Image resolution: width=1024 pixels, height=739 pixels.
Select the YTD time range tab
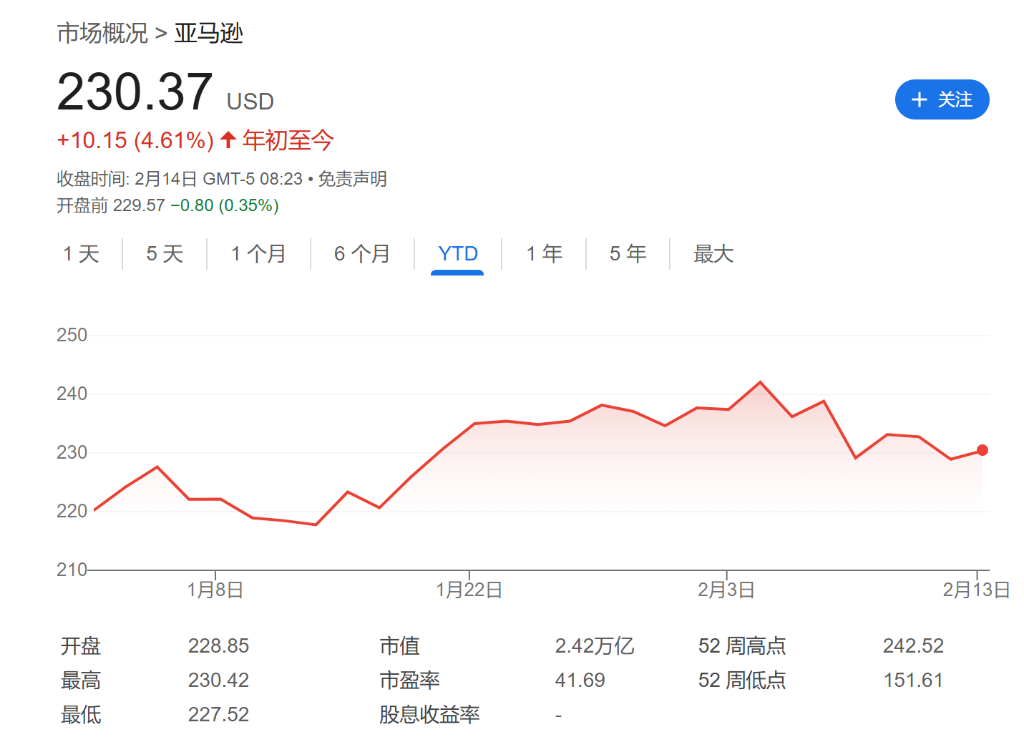click(x=457, y=254)
